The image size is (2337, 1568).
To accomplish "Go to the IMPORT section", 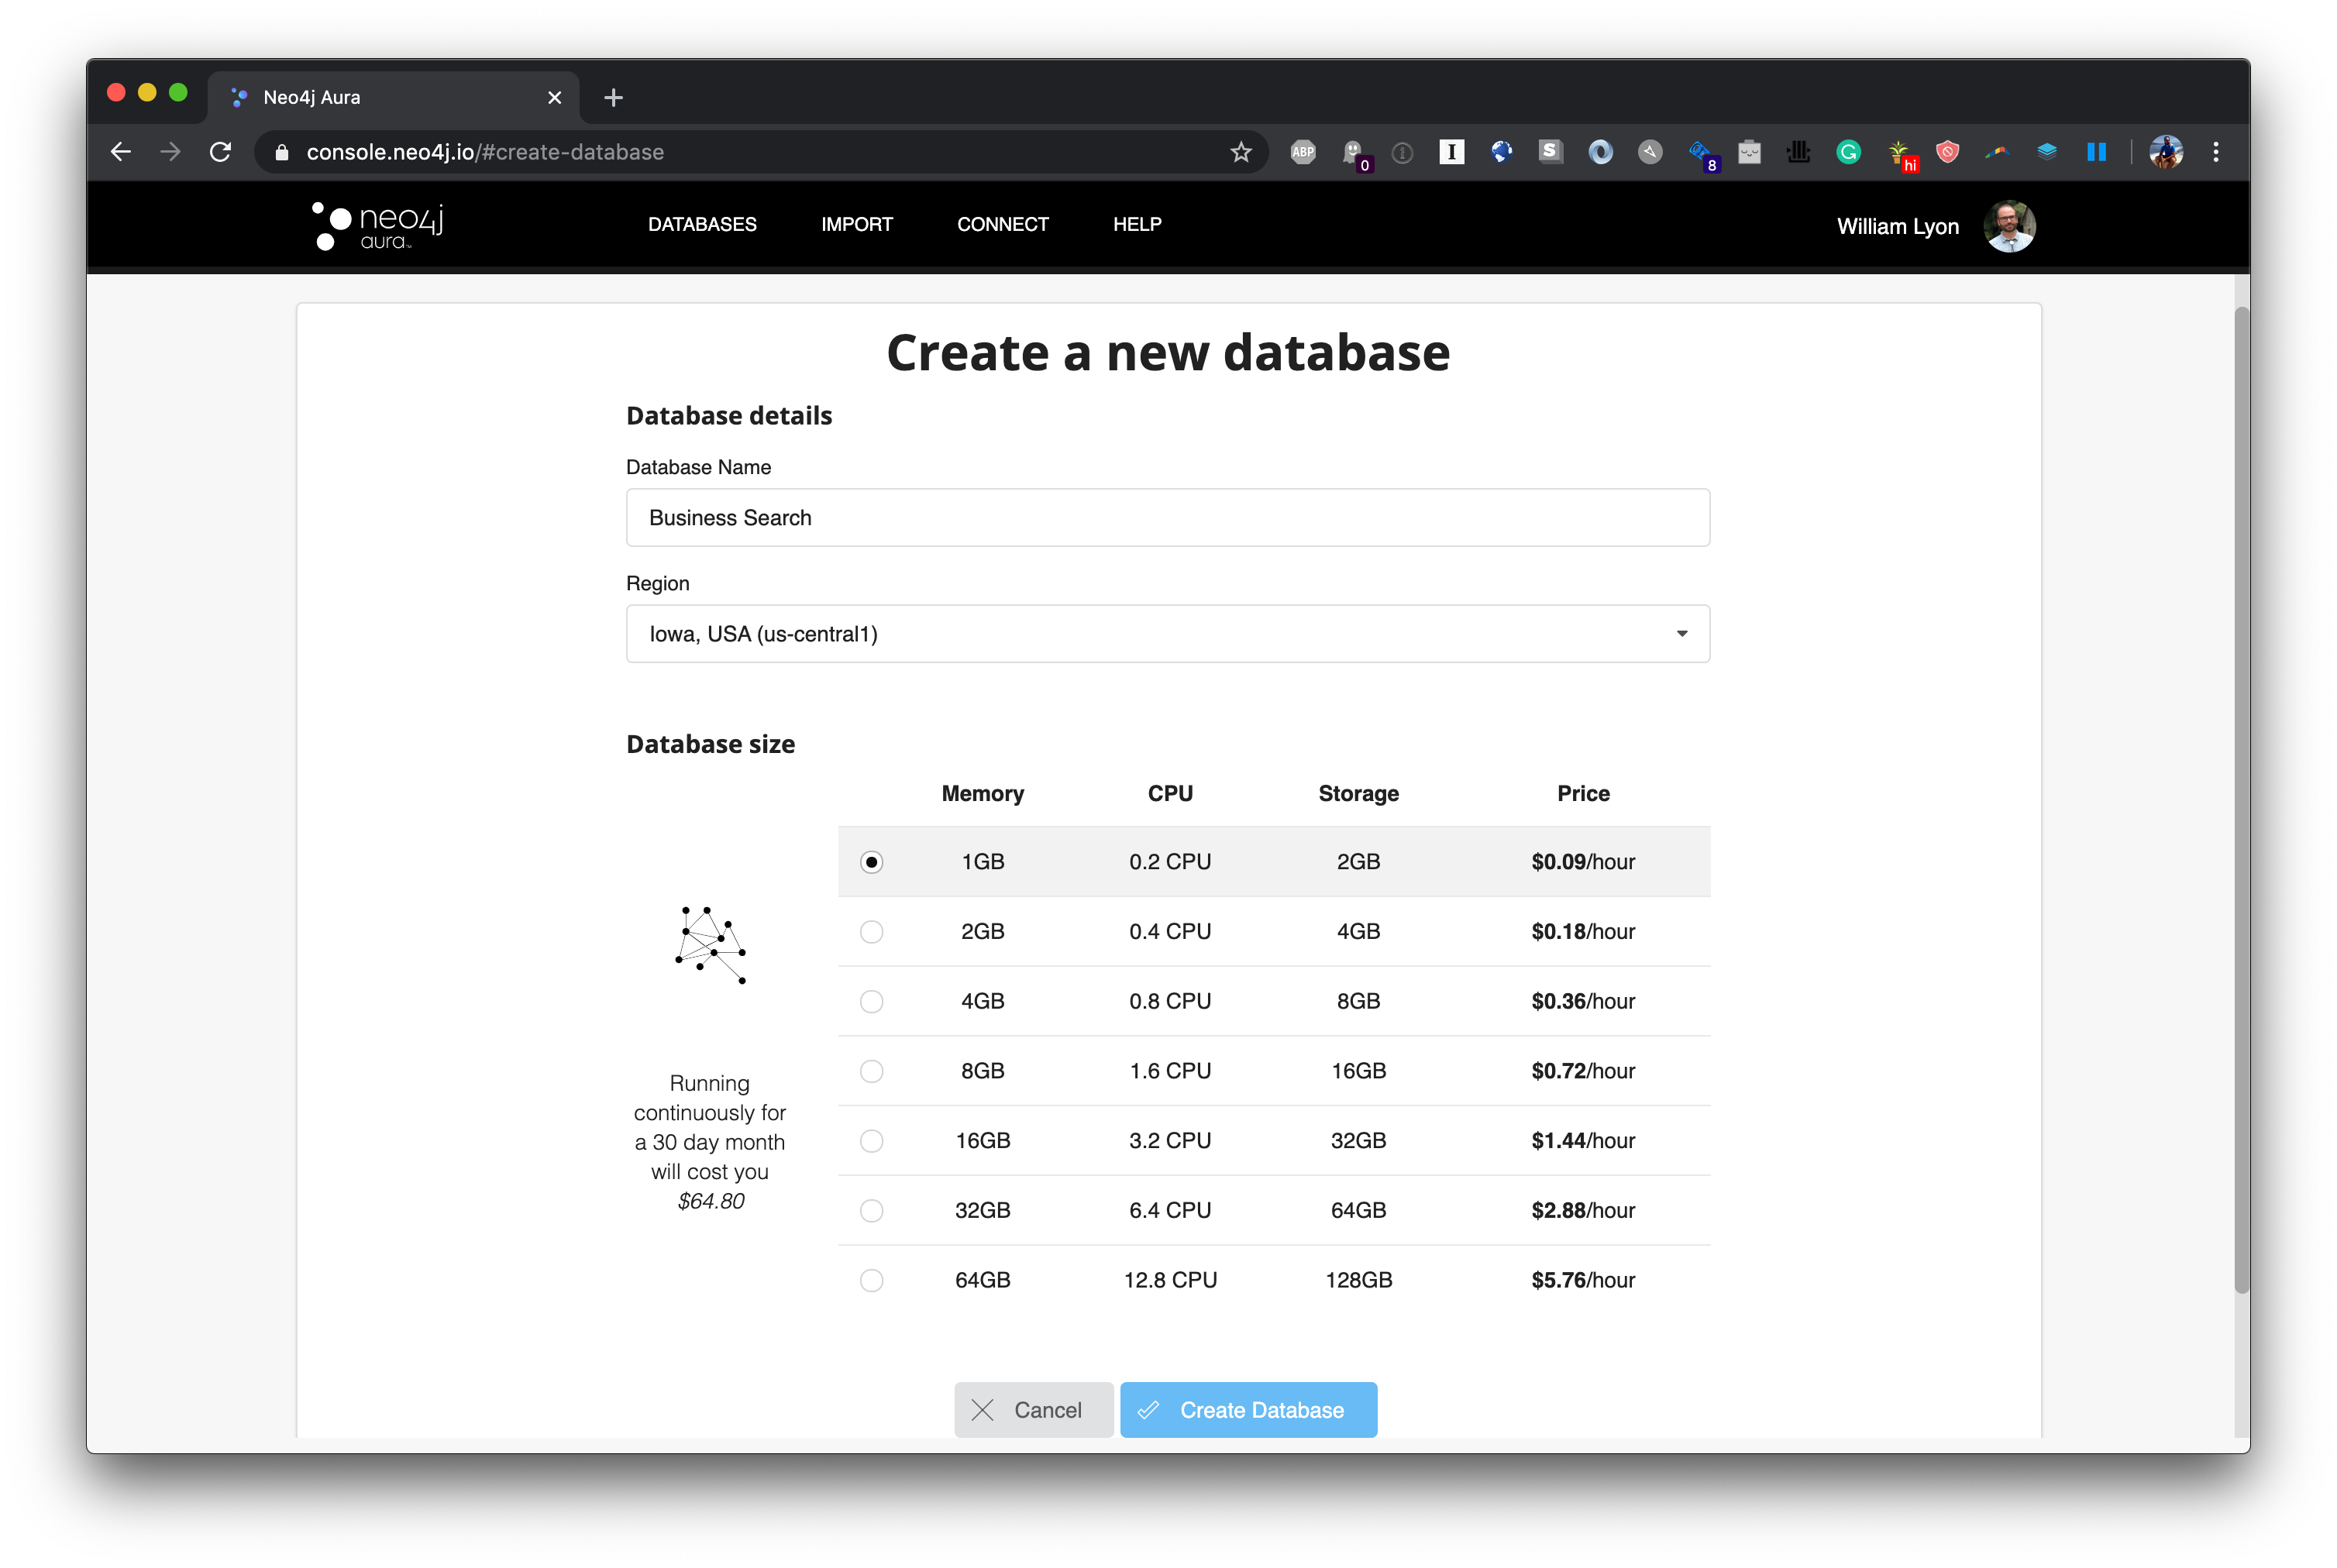I will click(857, 225).
